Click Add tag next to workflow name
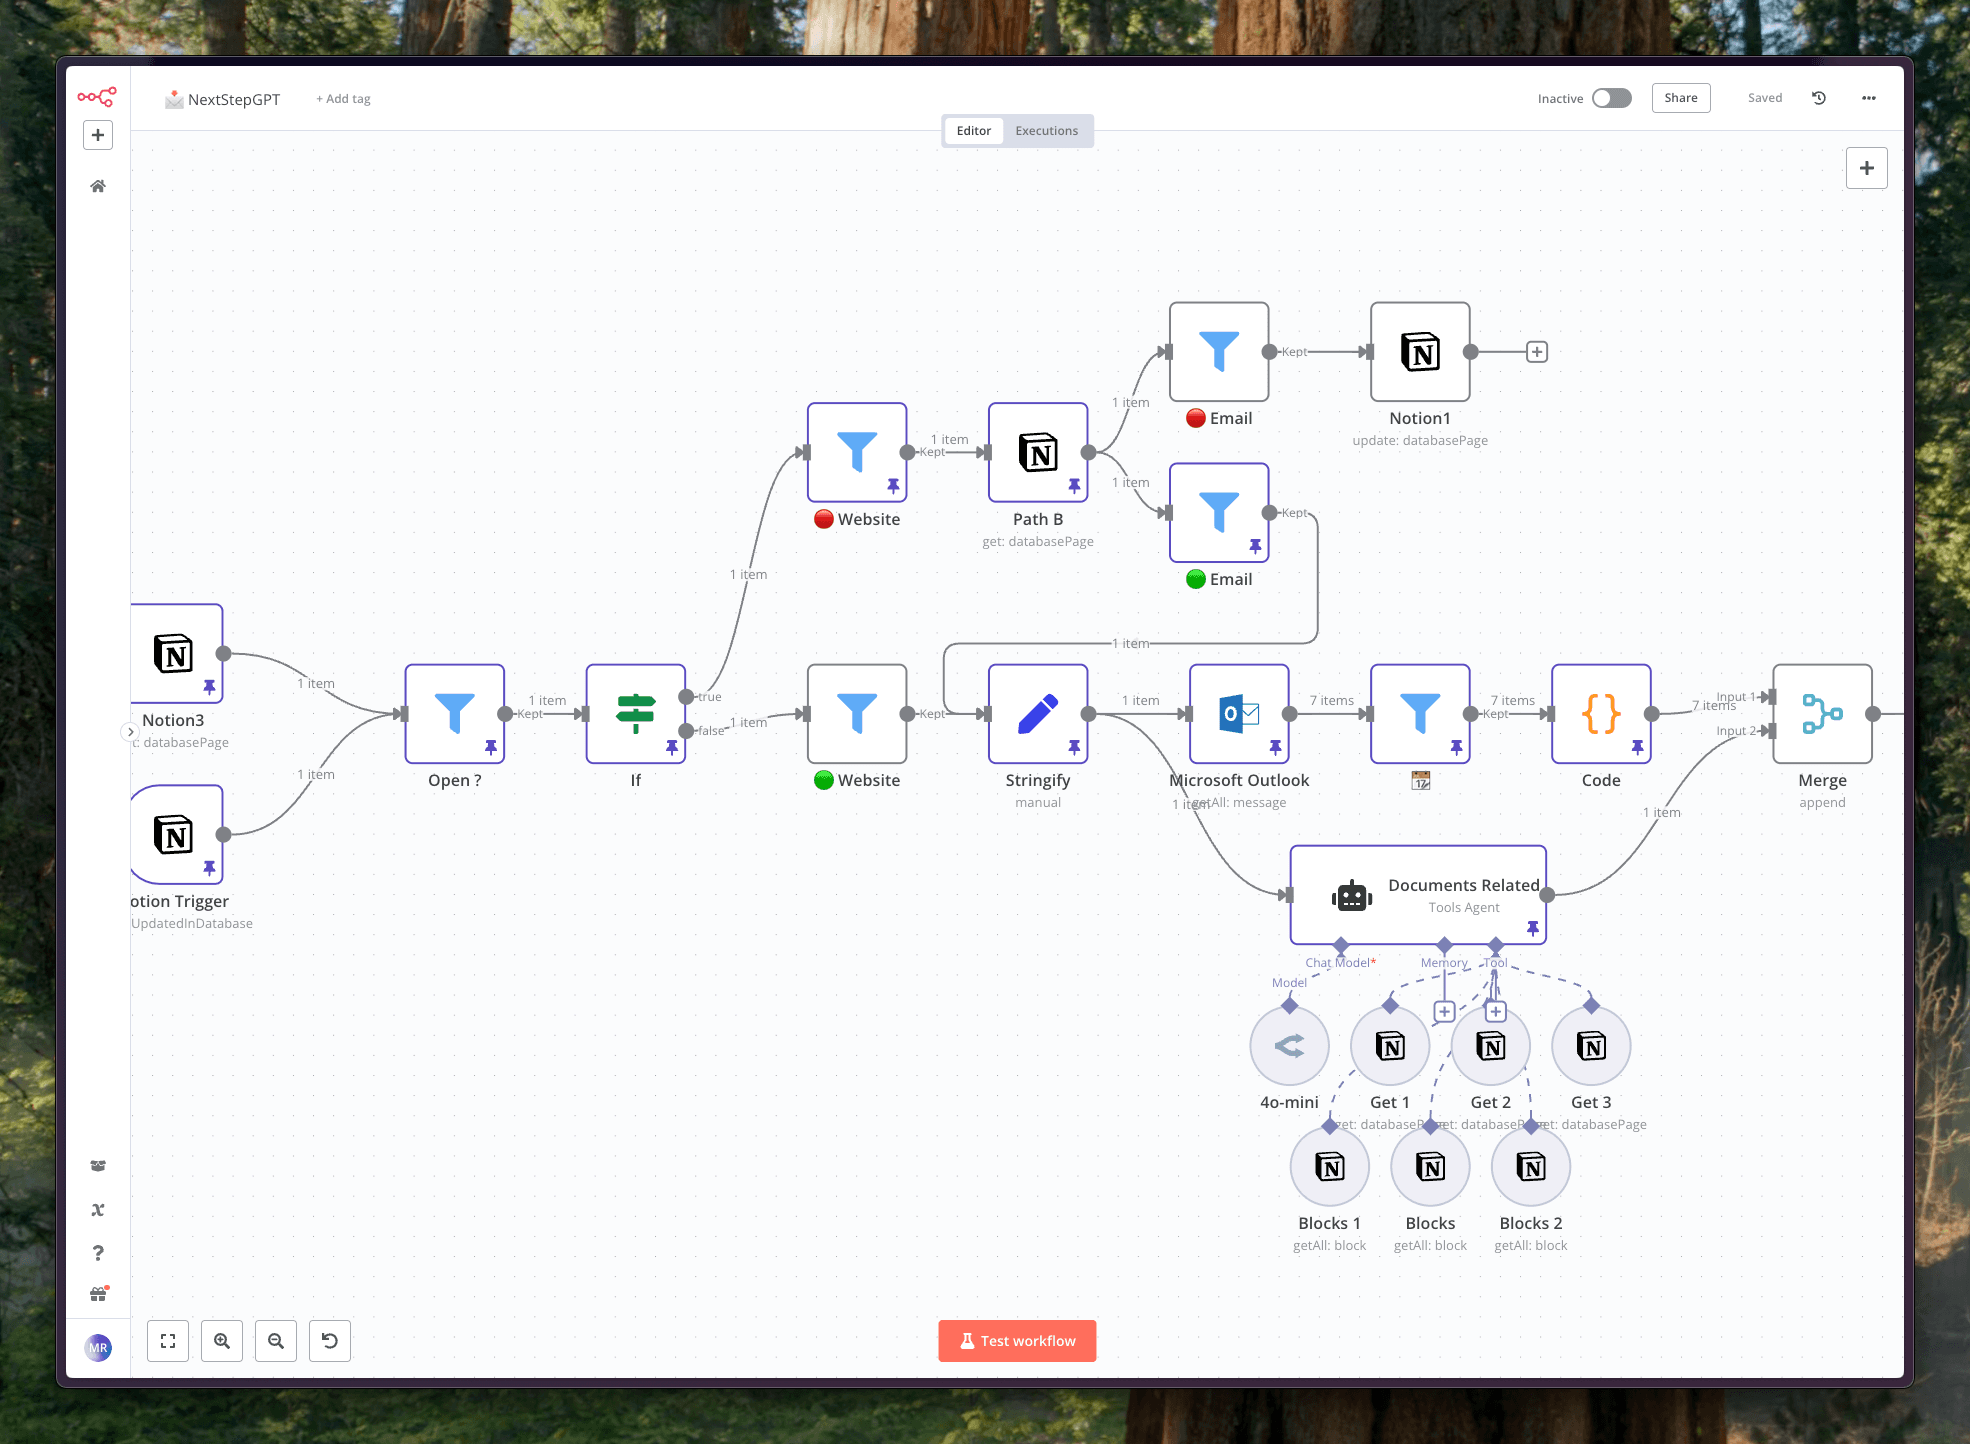This screenshot has width=1970, height=1444. (343, 99)
